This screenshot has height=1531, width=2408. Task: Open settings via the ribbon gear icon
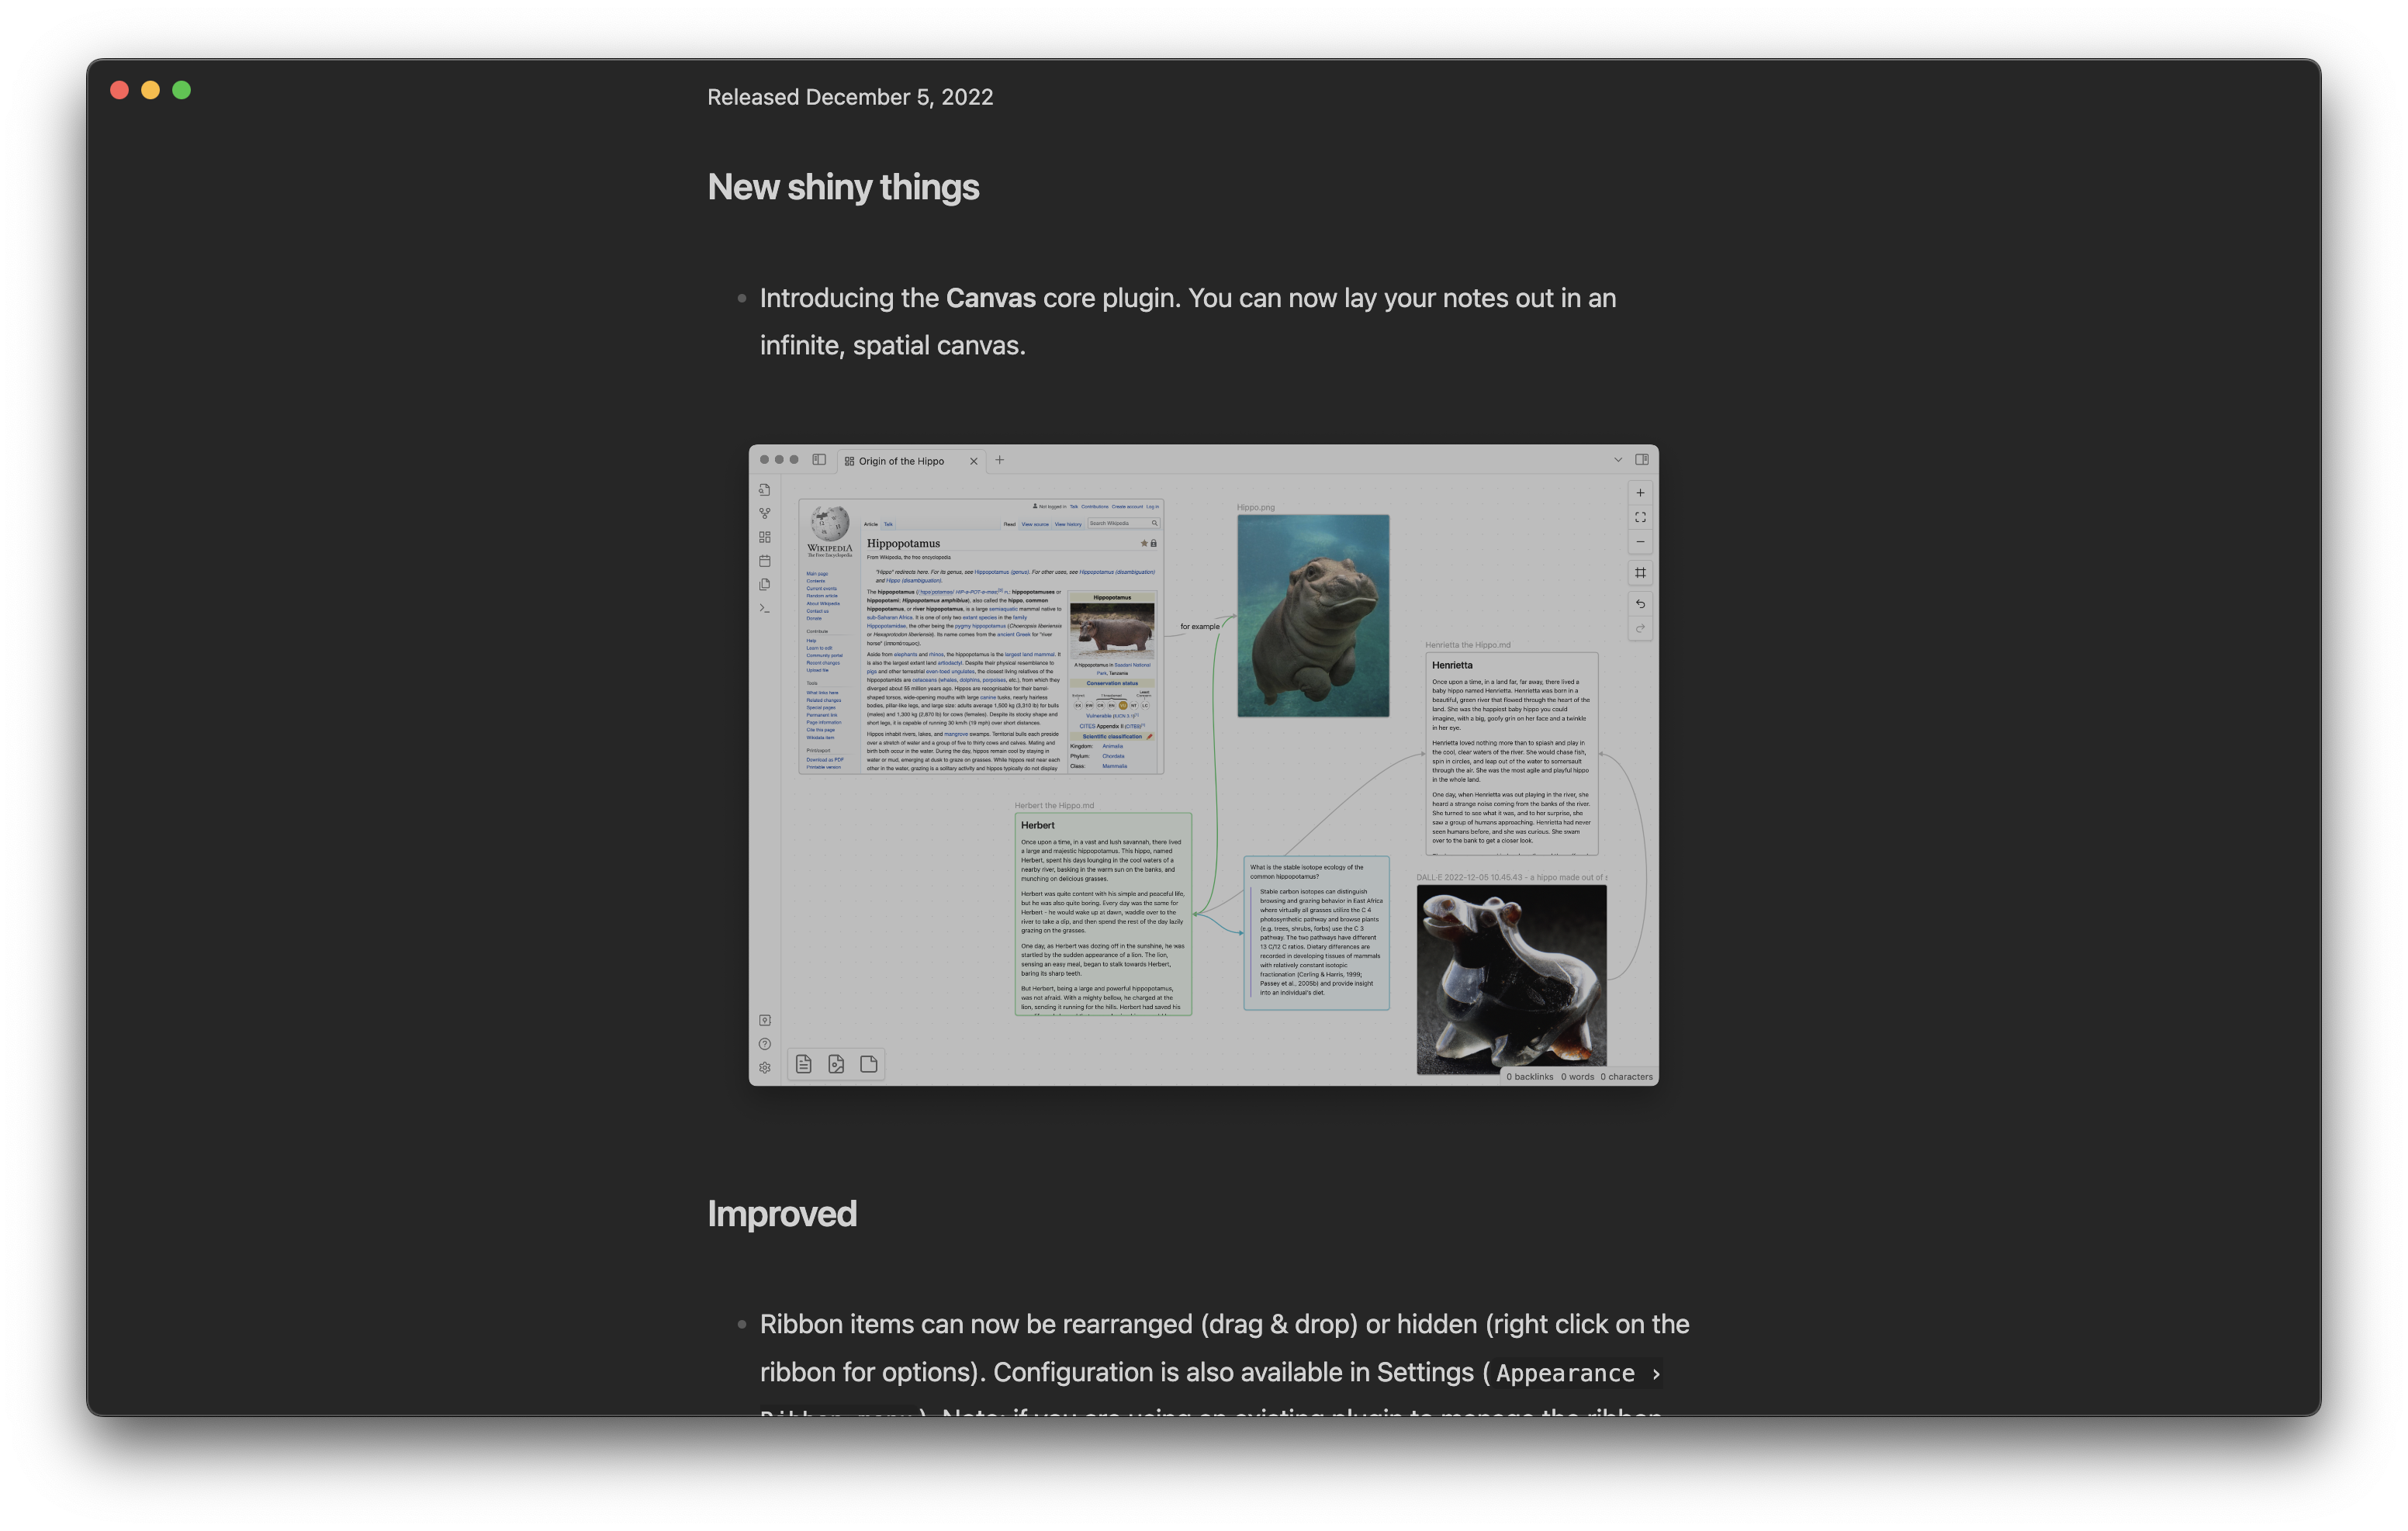pos(764,1067)
